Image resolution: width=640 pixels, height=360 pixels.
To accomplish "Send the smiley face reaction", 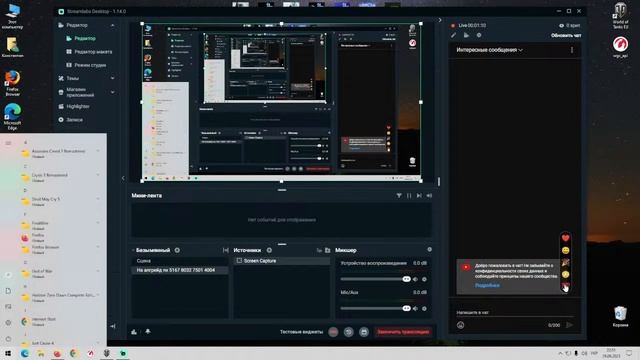I will pos(565,250).
